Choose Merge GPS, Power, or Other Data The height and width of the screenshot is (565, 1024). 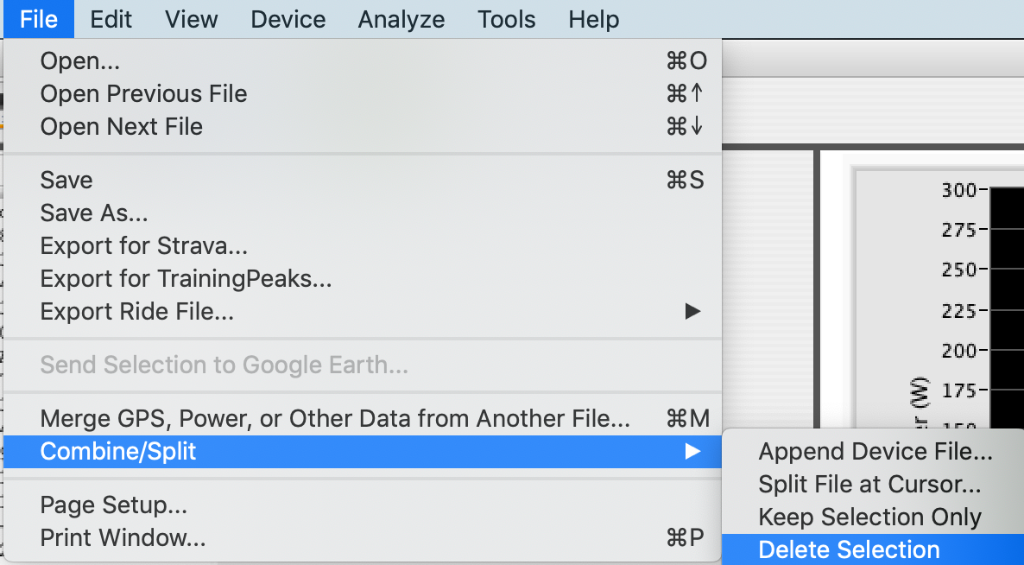[x=362, y=418]
